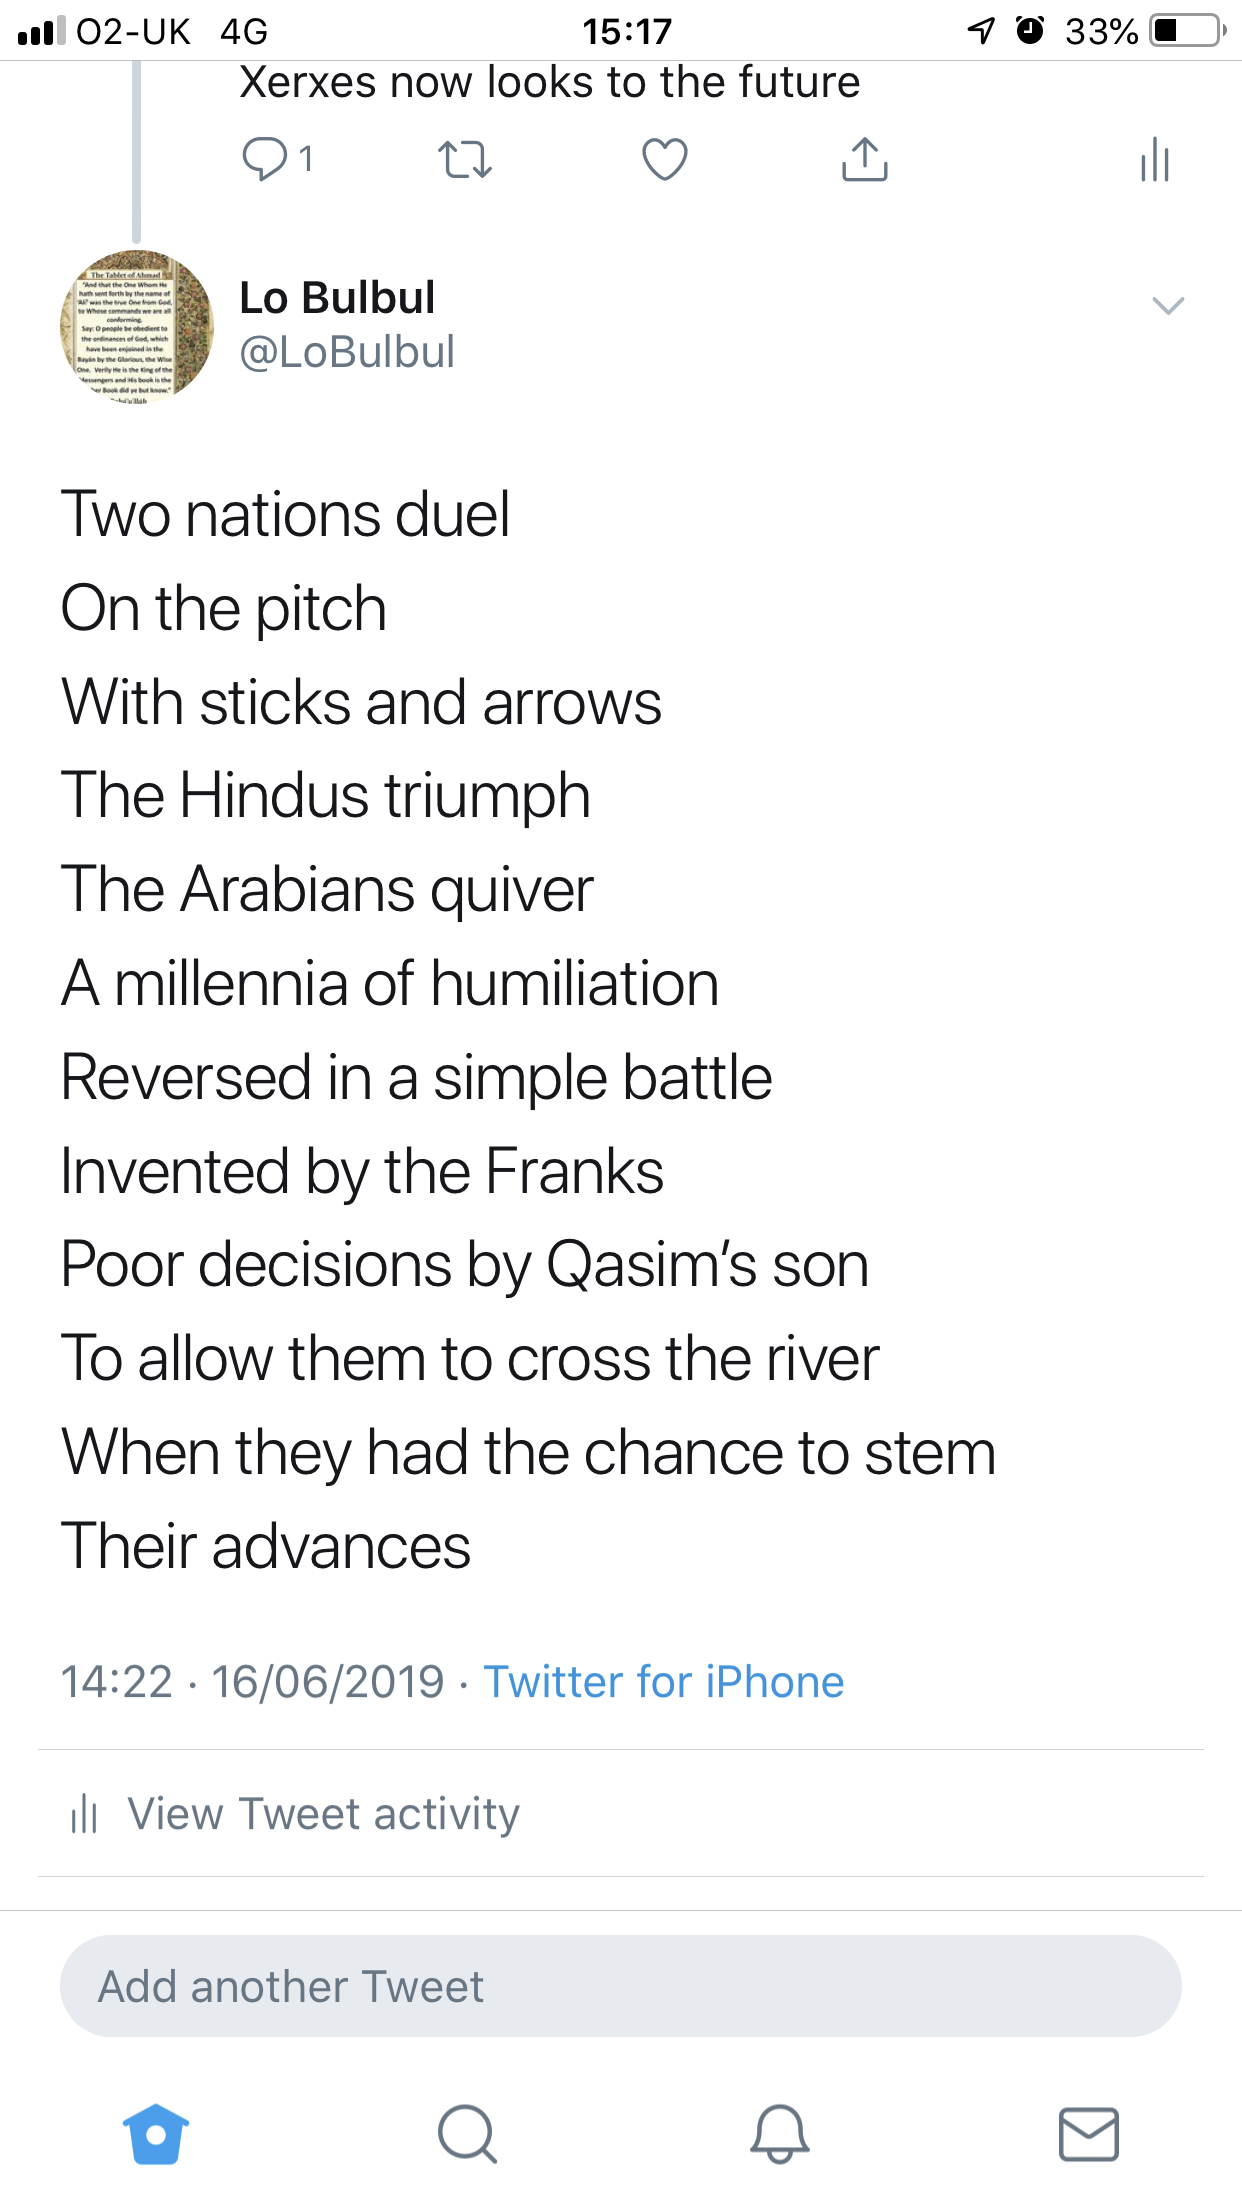The image size is (1242, 2208).
Task: Tap the status bar clock
Action: (x=627, y=31)
